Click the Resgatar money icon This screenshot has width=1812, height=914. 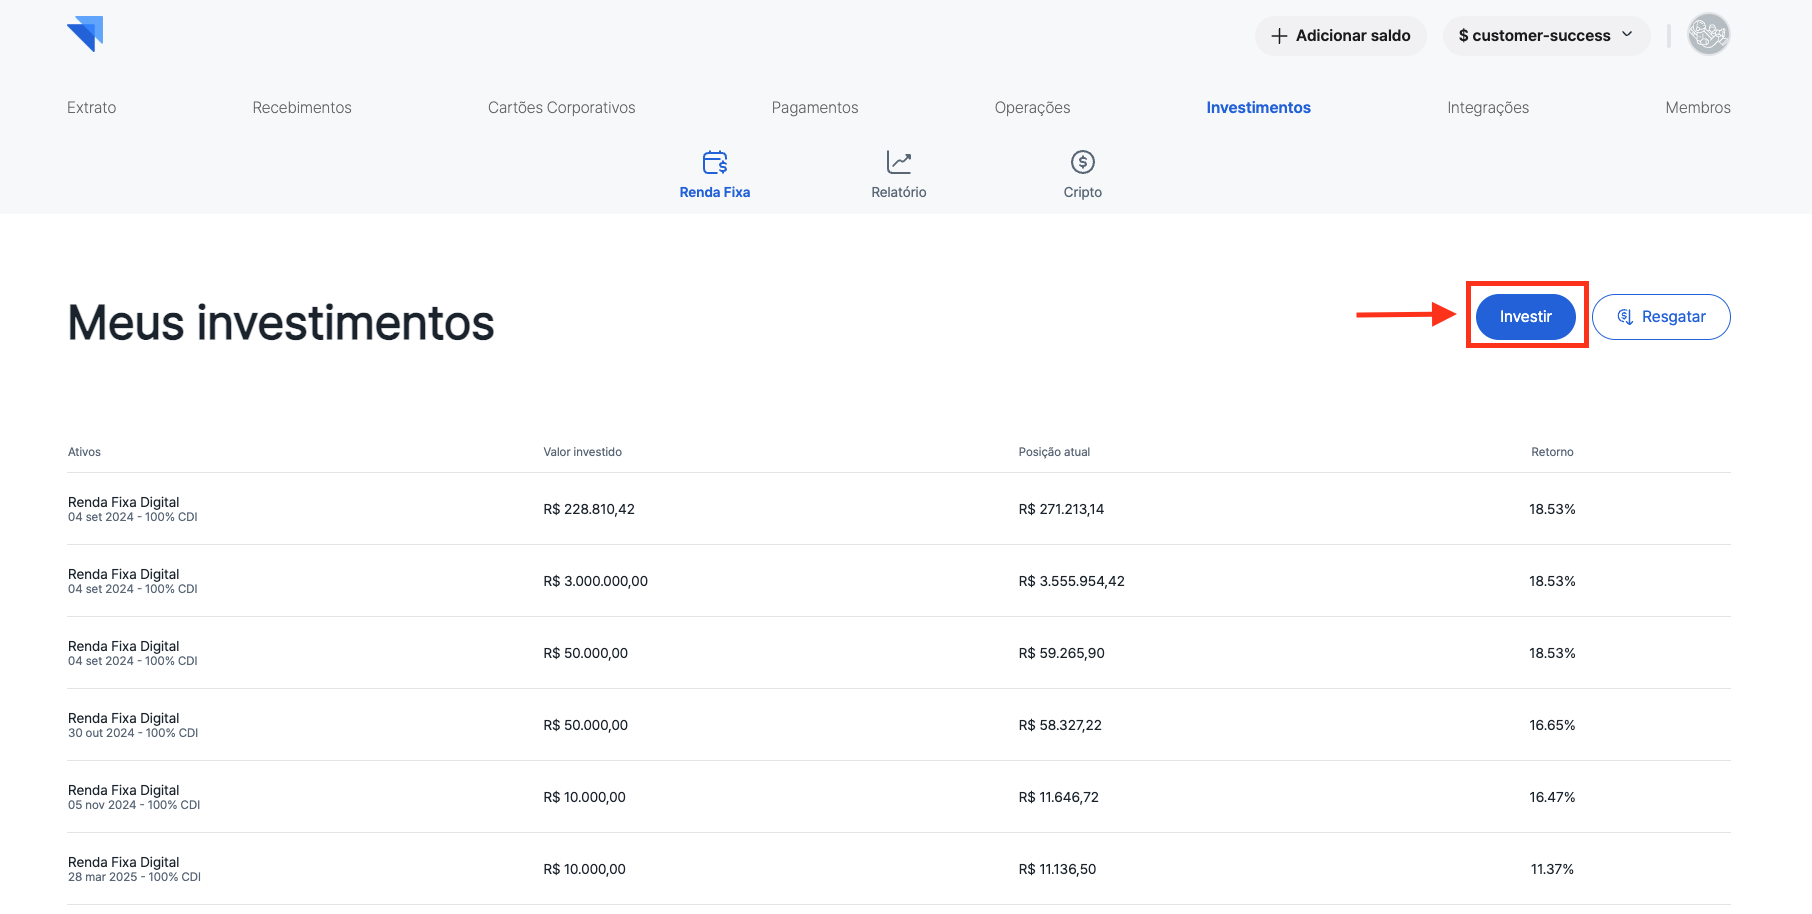point(1625,317)
